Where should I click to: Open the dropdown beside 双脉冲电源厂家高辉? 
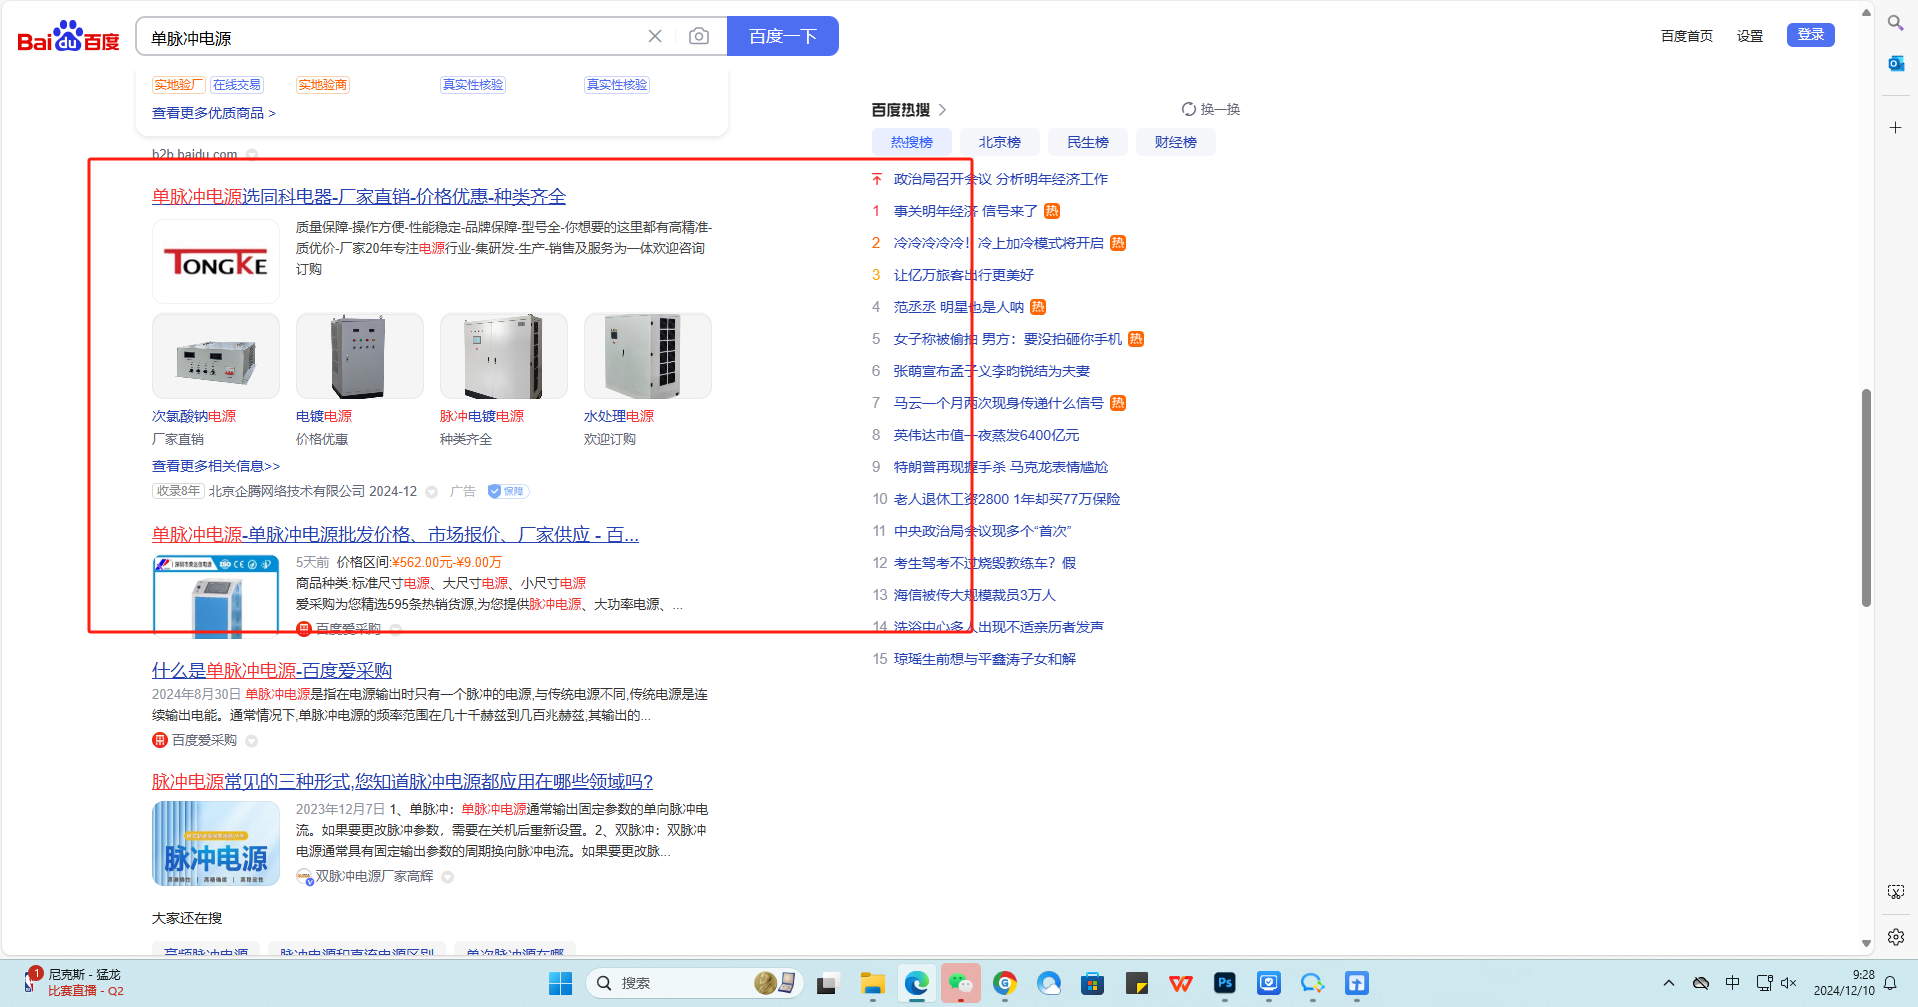tap(448, 877)
